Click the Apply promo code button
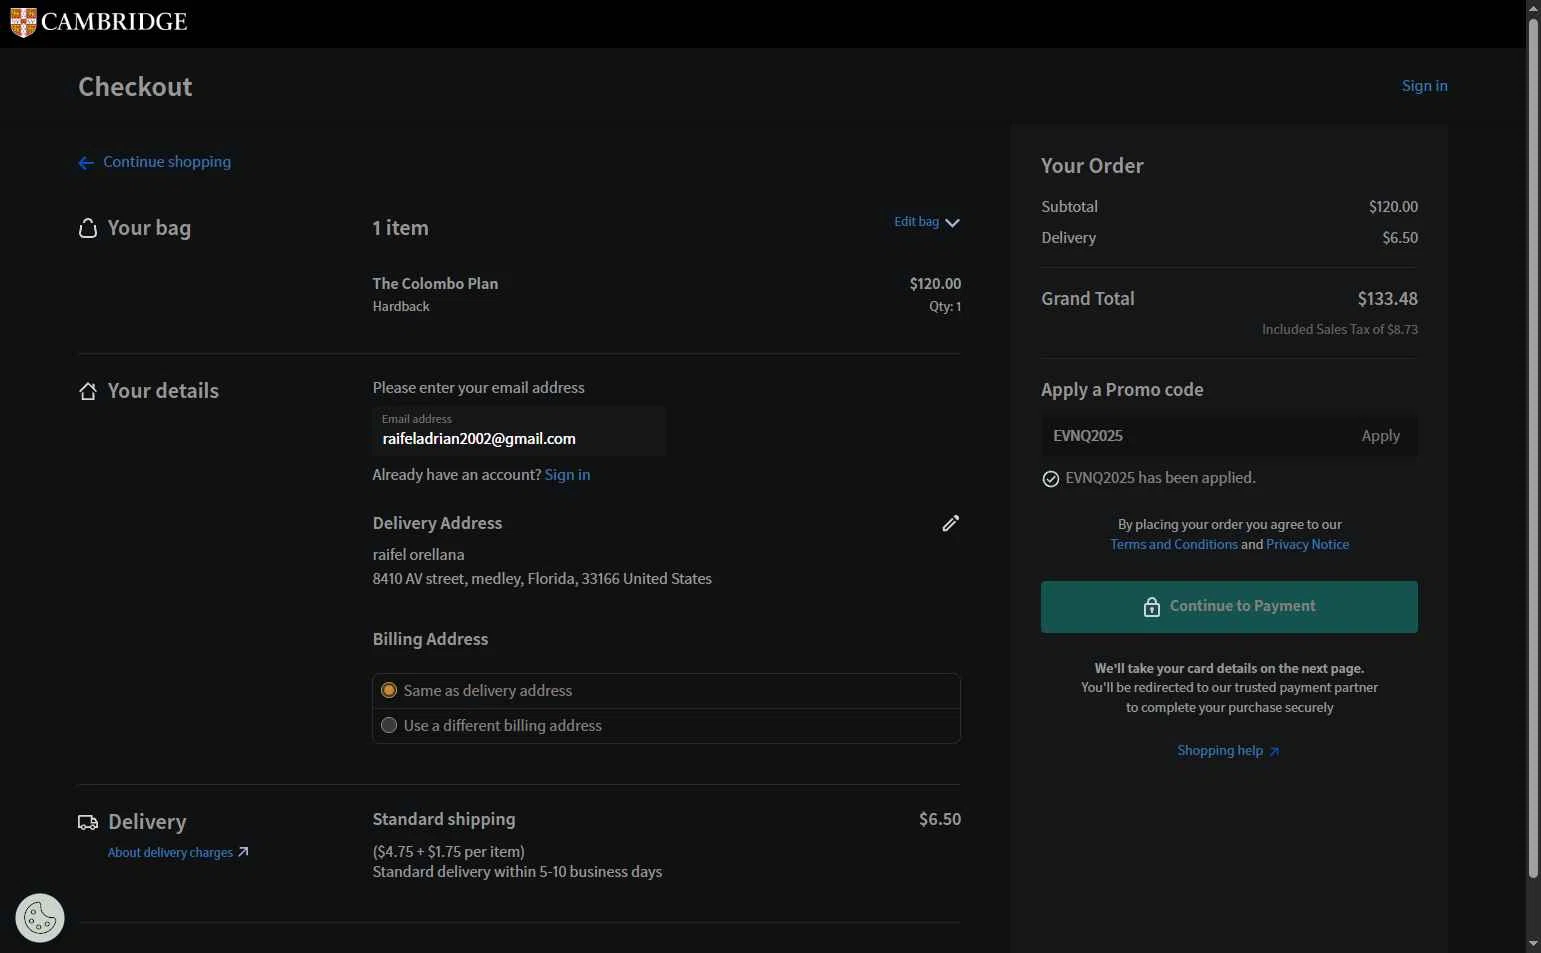This screenshot has height=953, width=1541. (x=1380, y=436)
